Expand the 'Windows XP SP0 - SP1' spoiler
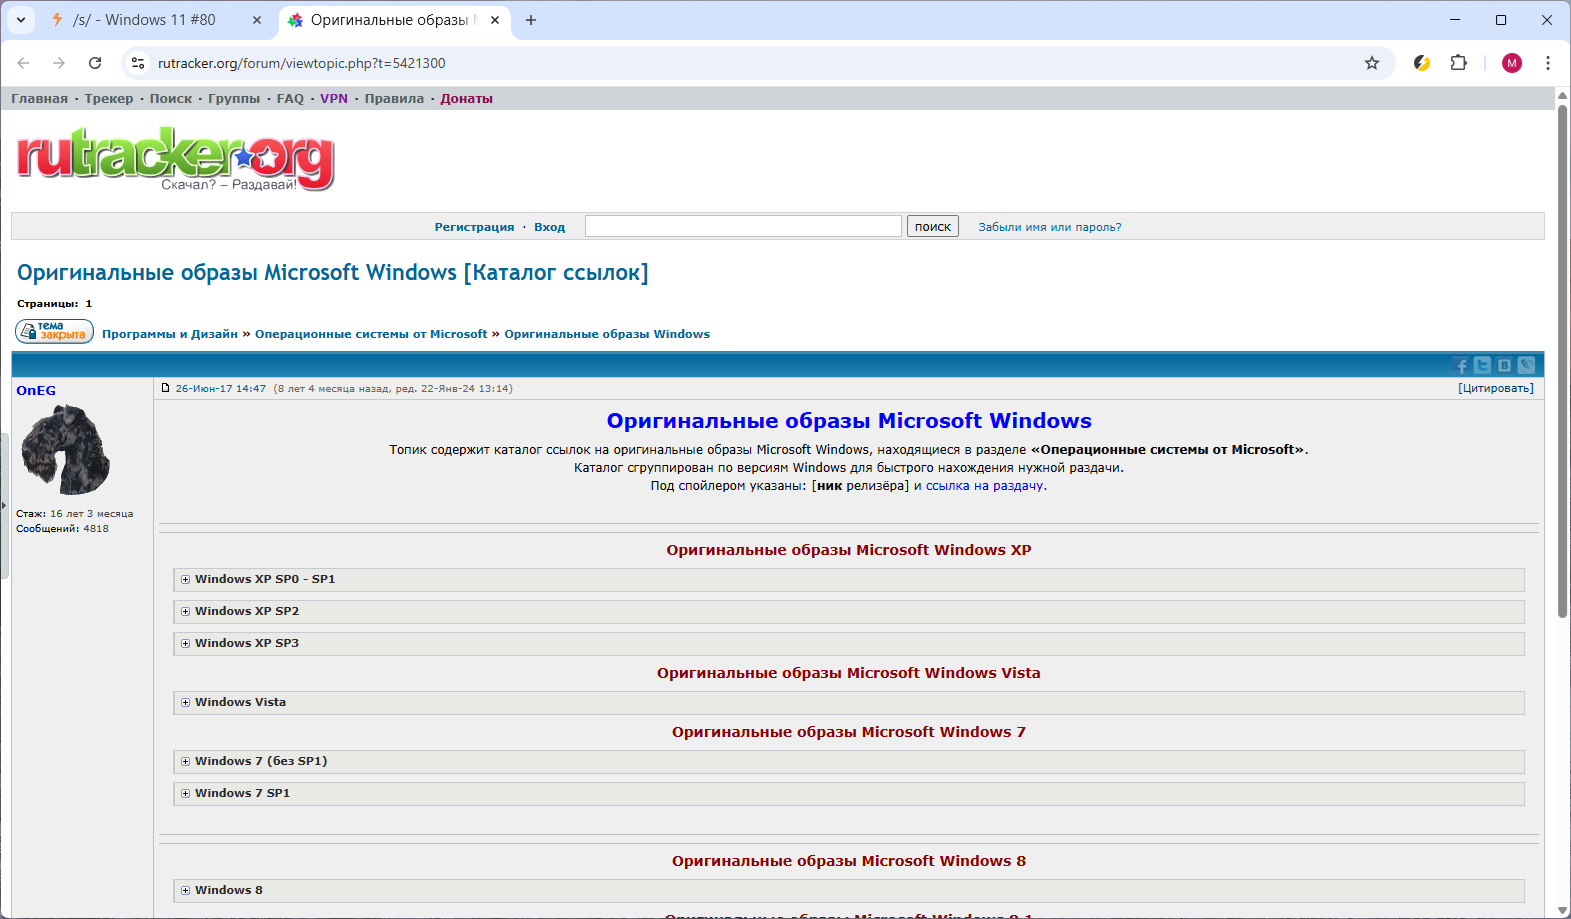The height and width of the screenshot is (919, 1571). [x=849, y=580]
